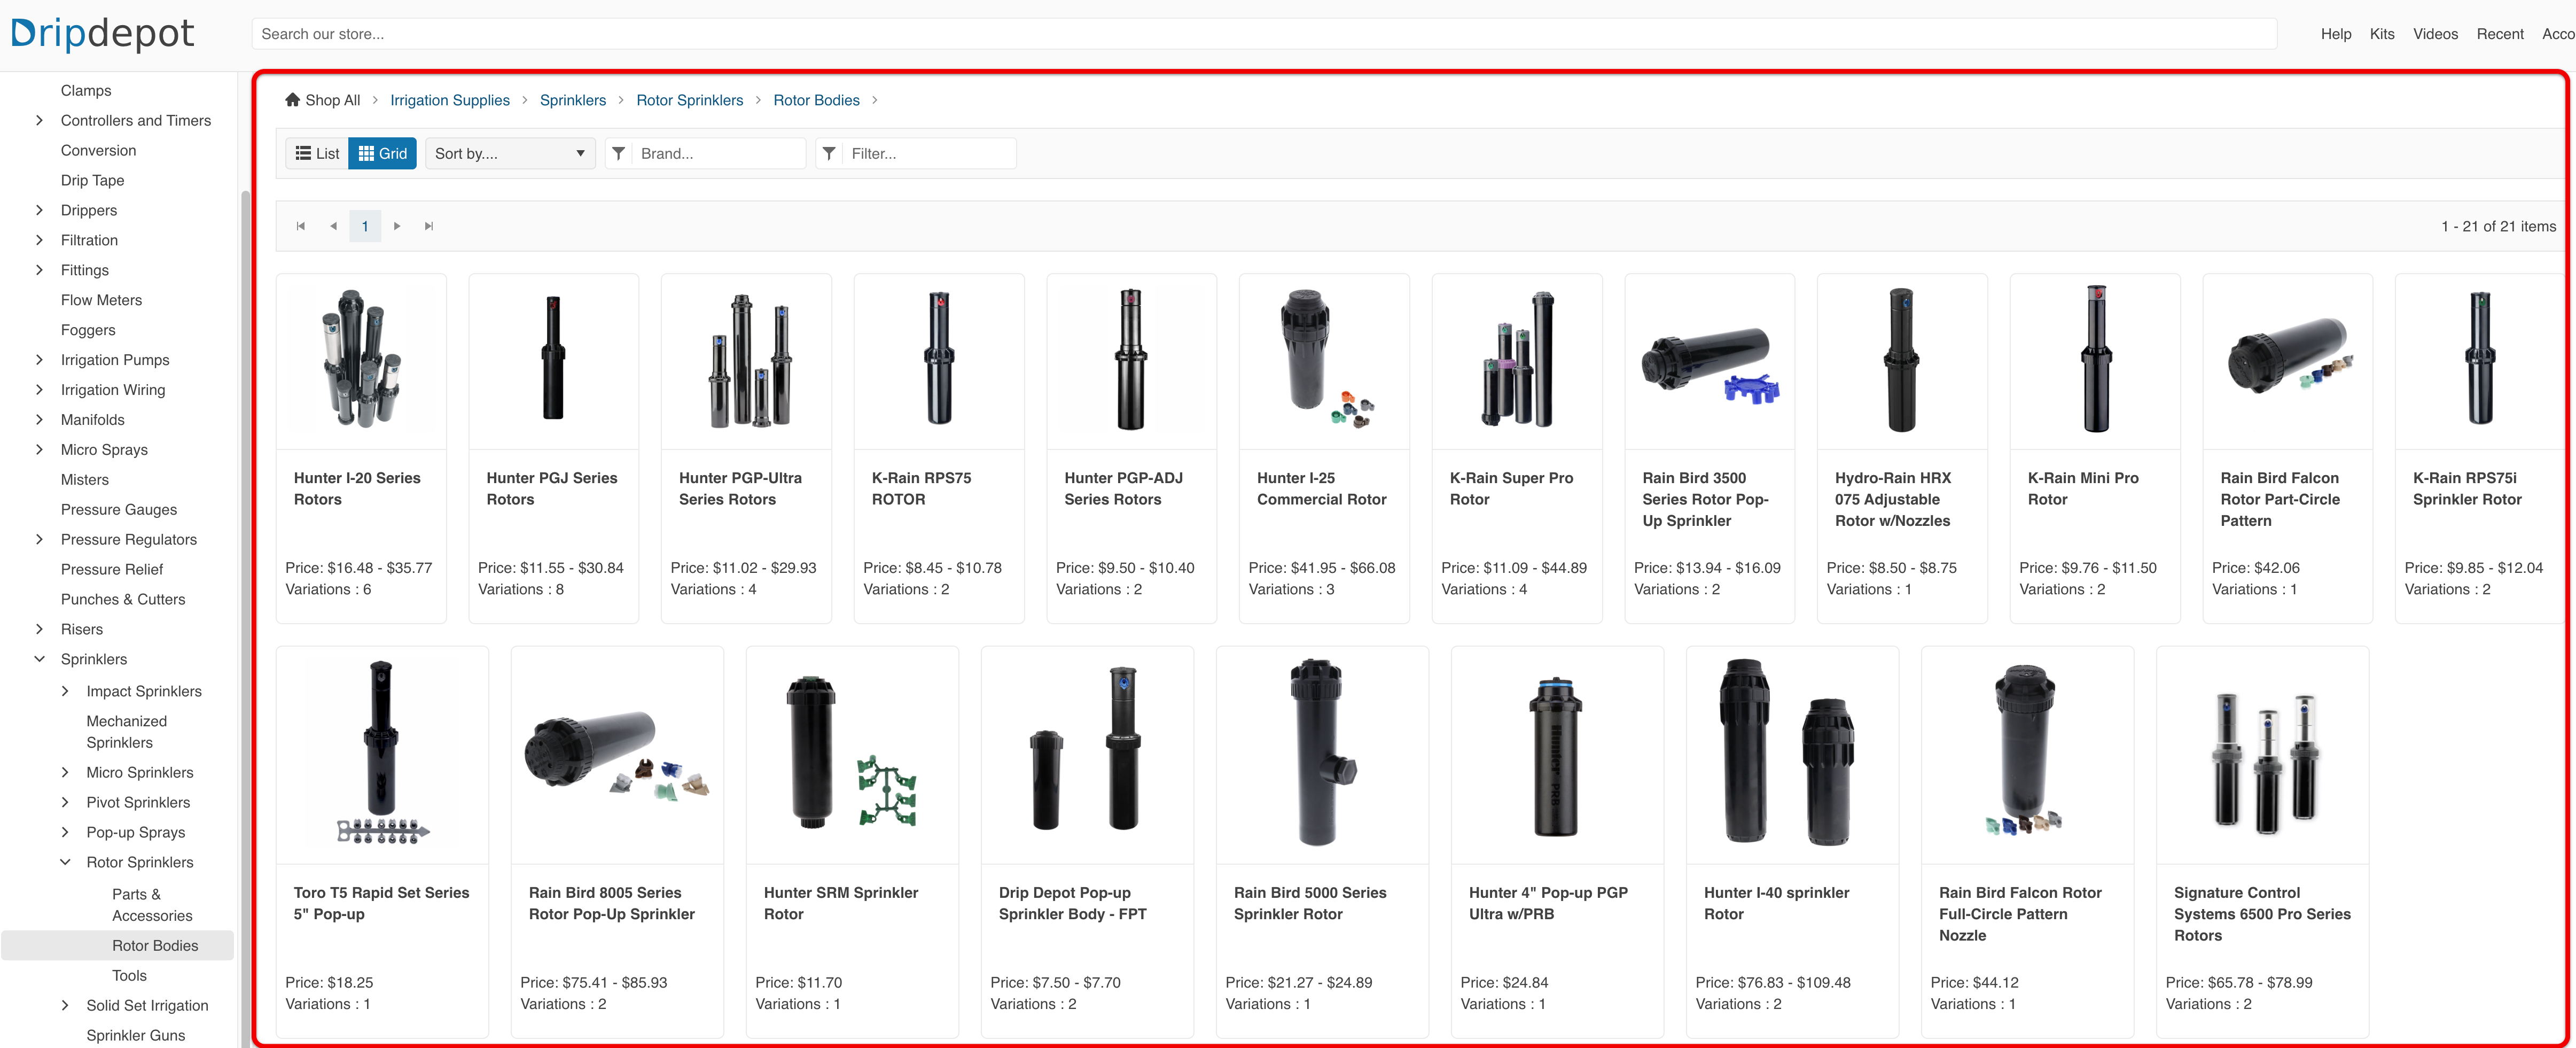Image resolution: width=2576 pixels, height=1048 pixels.
Task: Click the funnel icon beside the Filter field
Action: coord(829,153)
